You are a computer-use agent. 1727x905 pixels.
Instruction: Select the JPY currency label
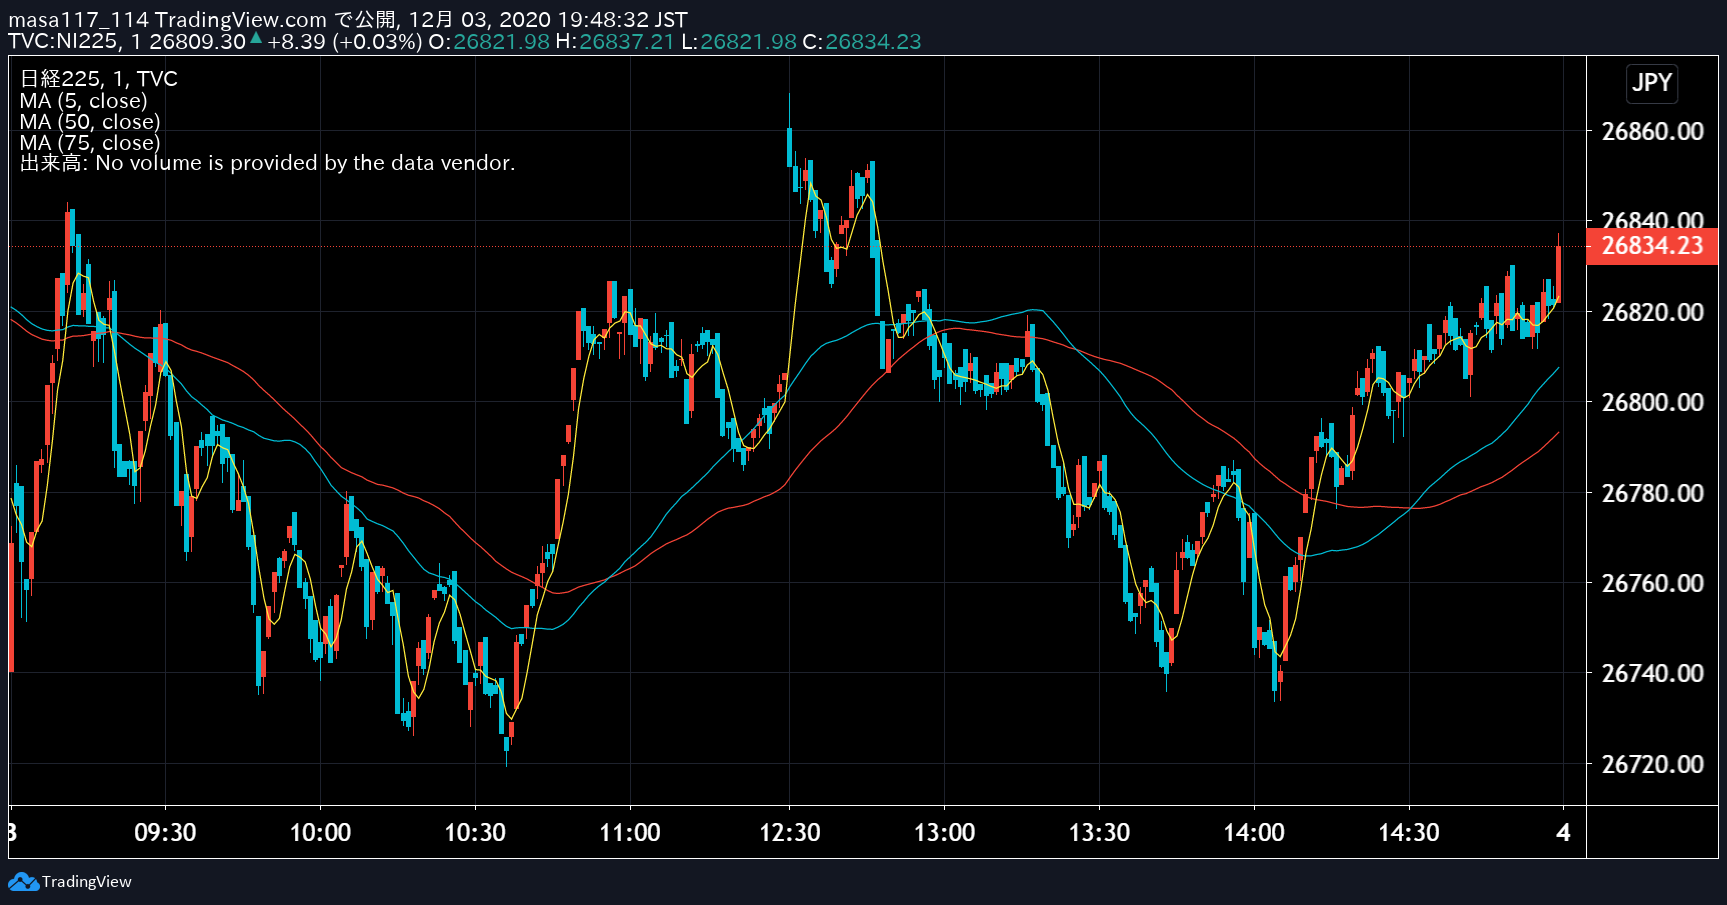[1652, 83]
